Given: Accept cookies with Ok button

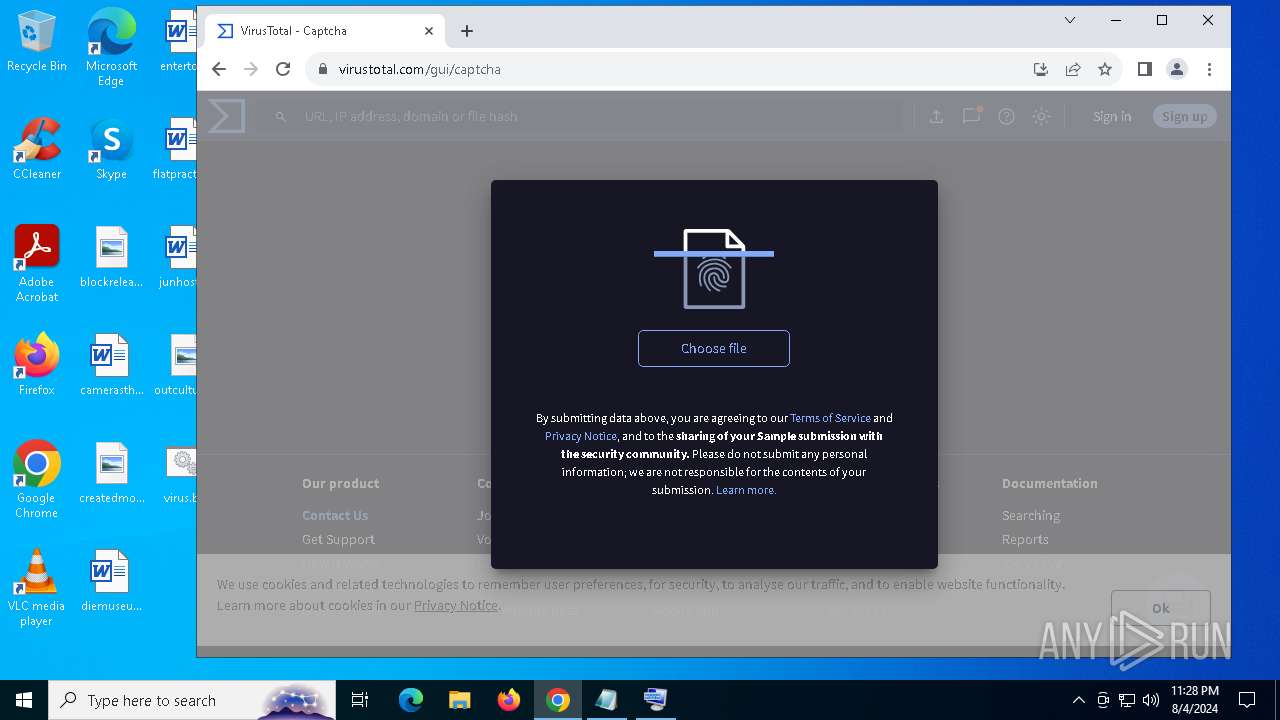Looking at the screenshot, I should click(x=1161, y=608).
